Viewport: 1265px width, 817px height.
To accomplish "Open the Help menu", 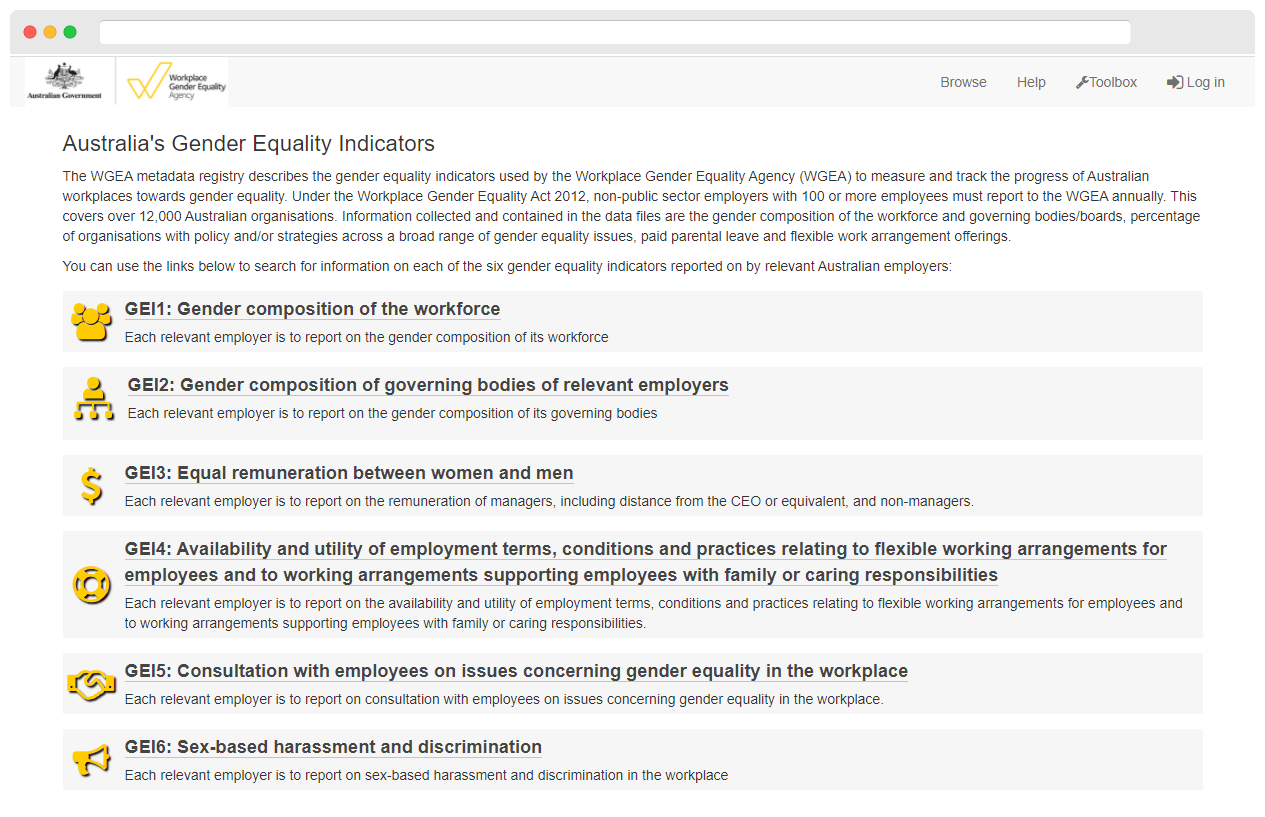I will 1031,82.
